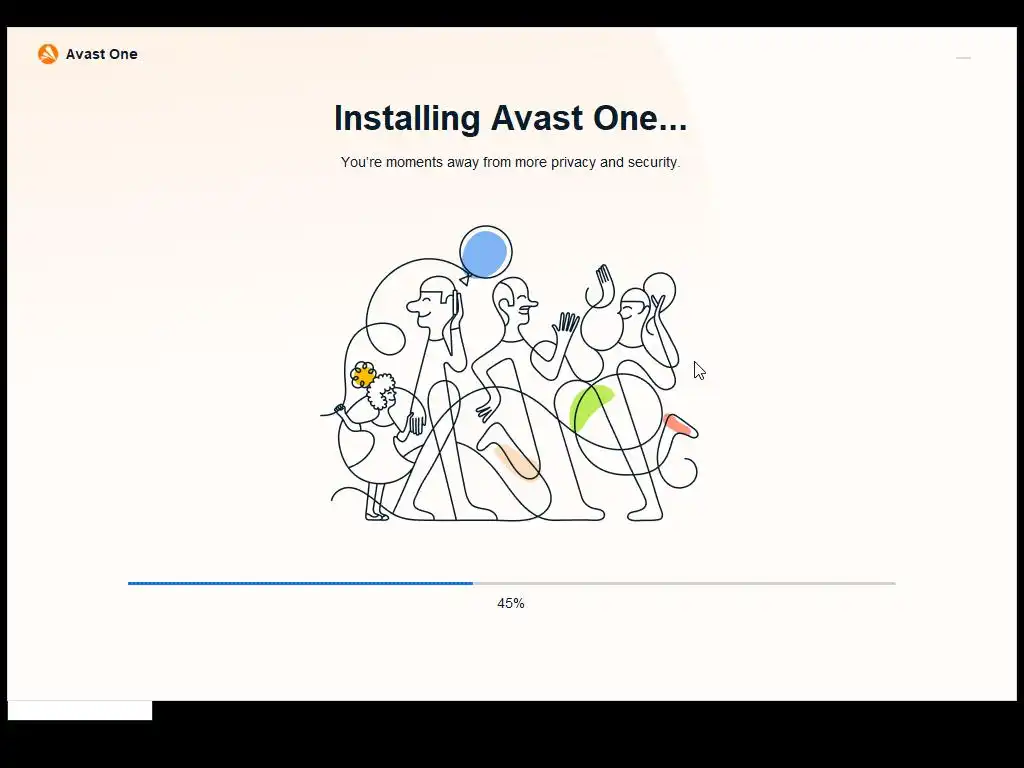This screenshot has width=1024, height=768.
Task: Minimize the installer window
Action: coord(963,58)
